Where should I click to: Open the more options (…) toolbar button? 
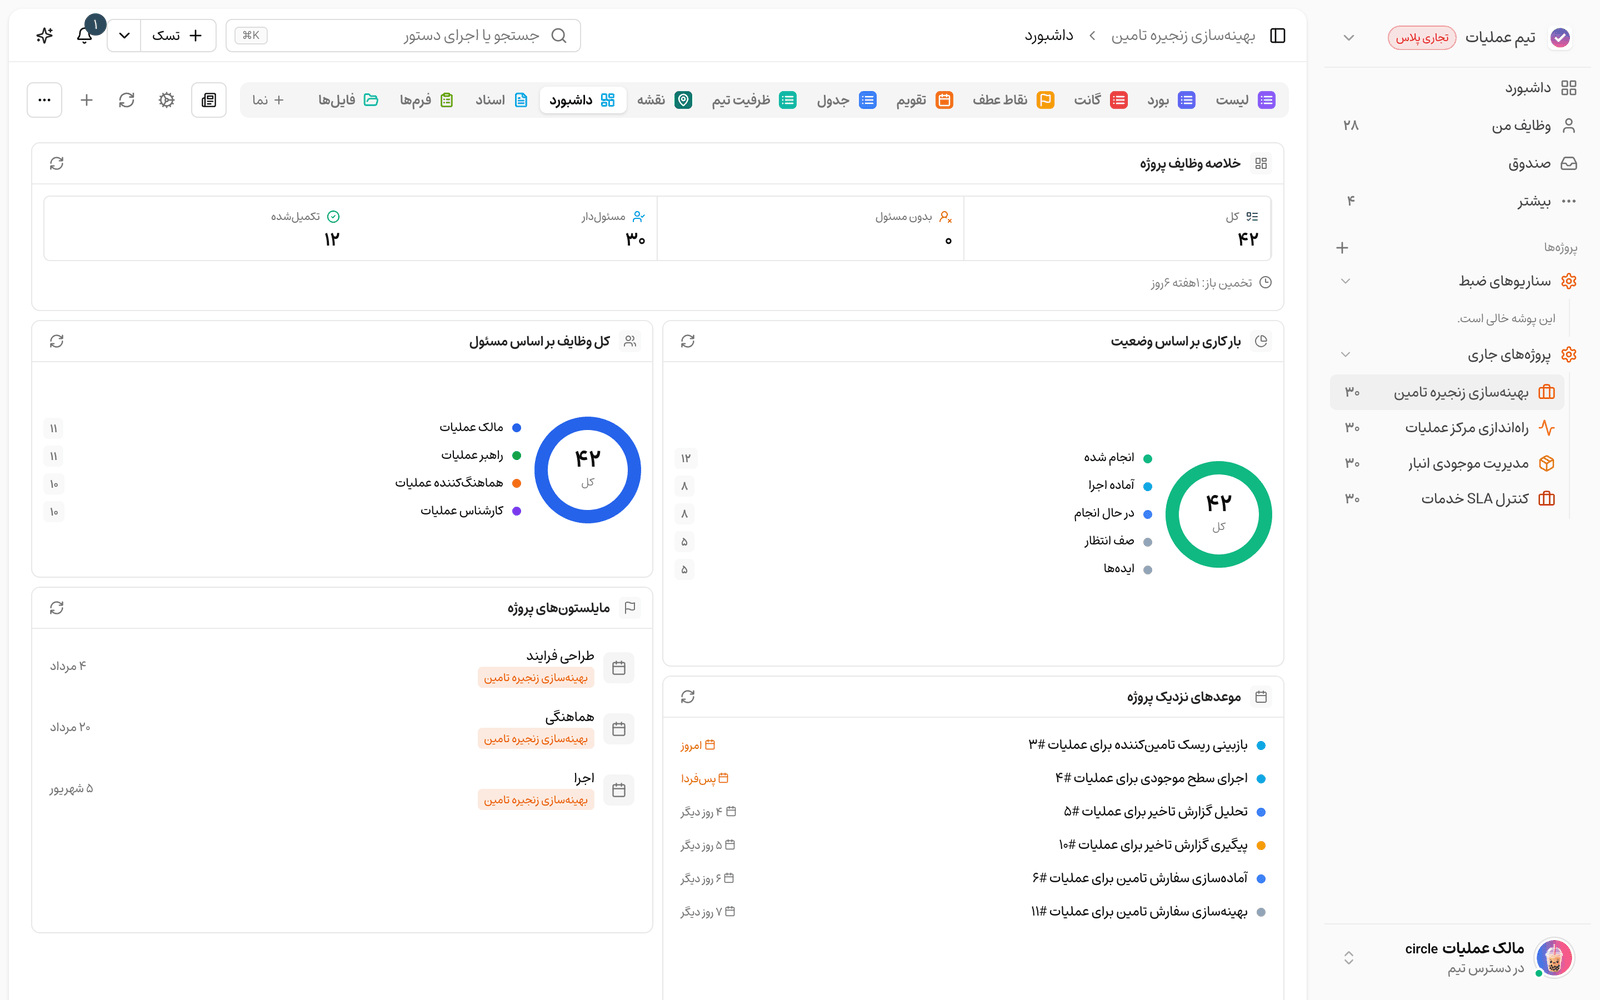tap(44, 100)
